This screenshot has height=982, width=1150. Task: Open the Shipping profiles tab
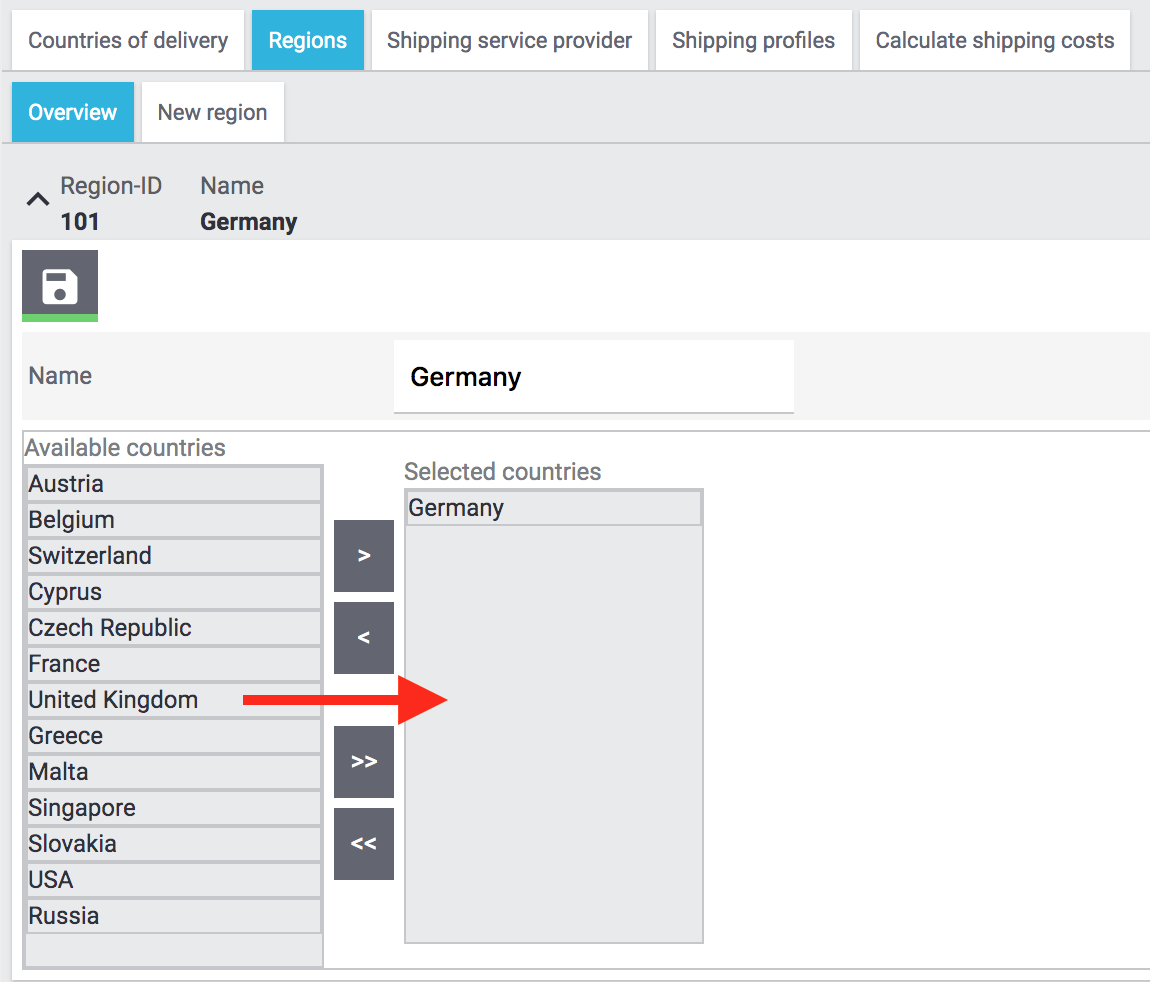tap(753, 41)
